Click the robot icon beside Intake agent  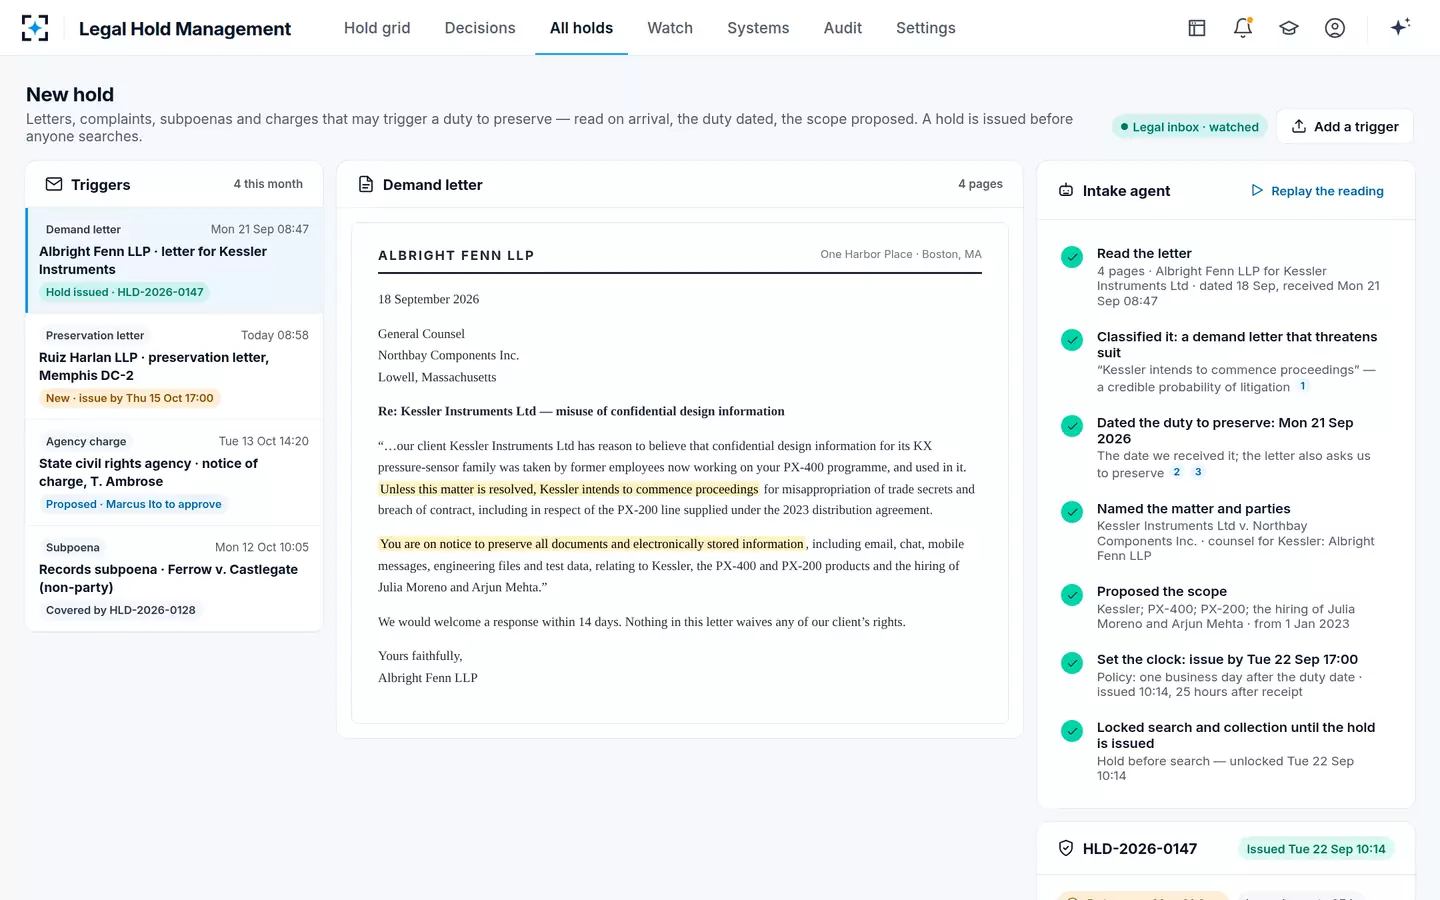[1066, 190]
